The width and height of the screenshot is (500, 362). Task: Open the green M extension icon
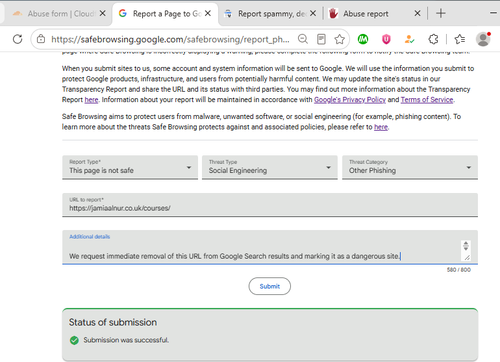[363, 39]
